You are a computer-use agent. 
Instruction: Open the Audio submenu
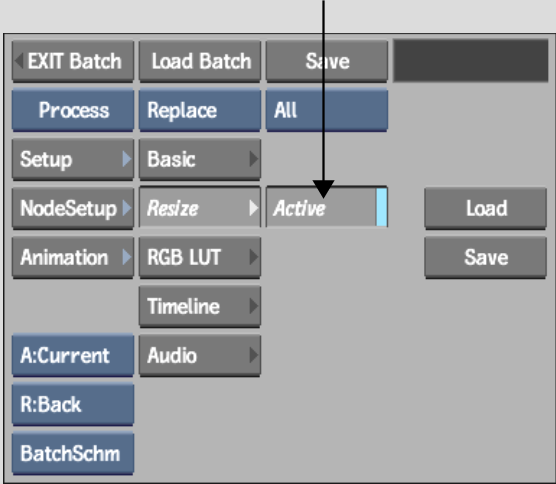click(x=200, y=355)
